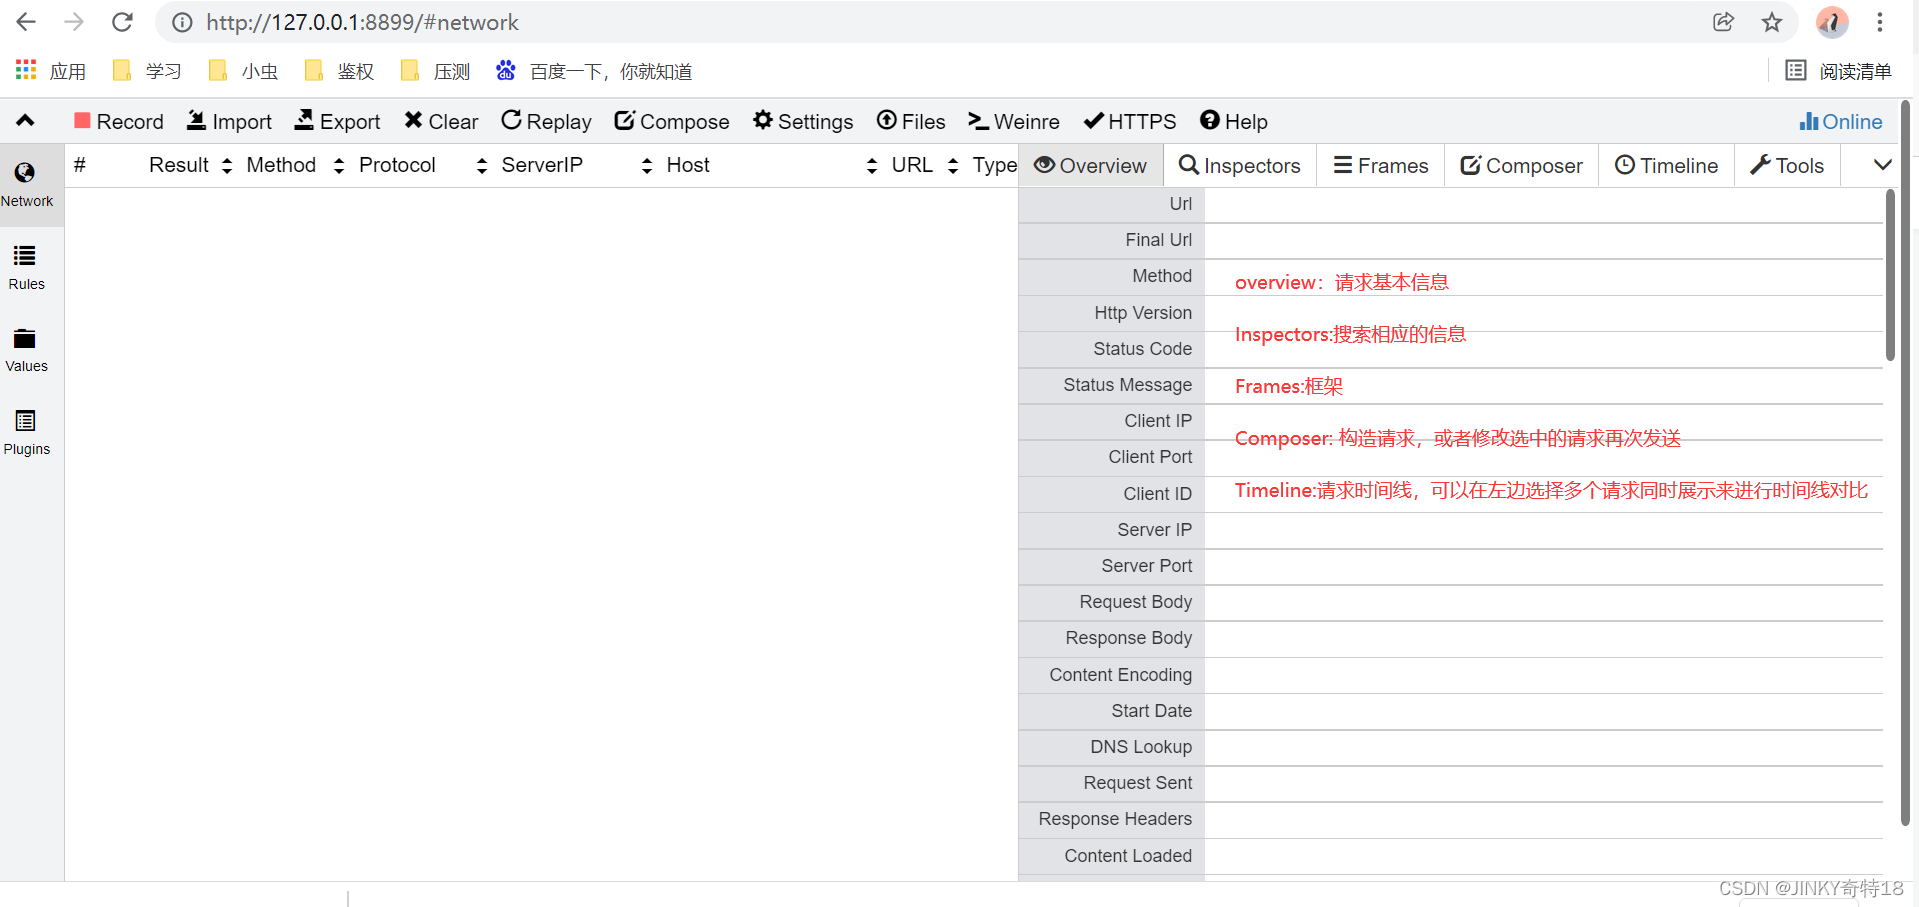Open the Plugins panel
Viewport: 1919px width, 907px height.
27,431
